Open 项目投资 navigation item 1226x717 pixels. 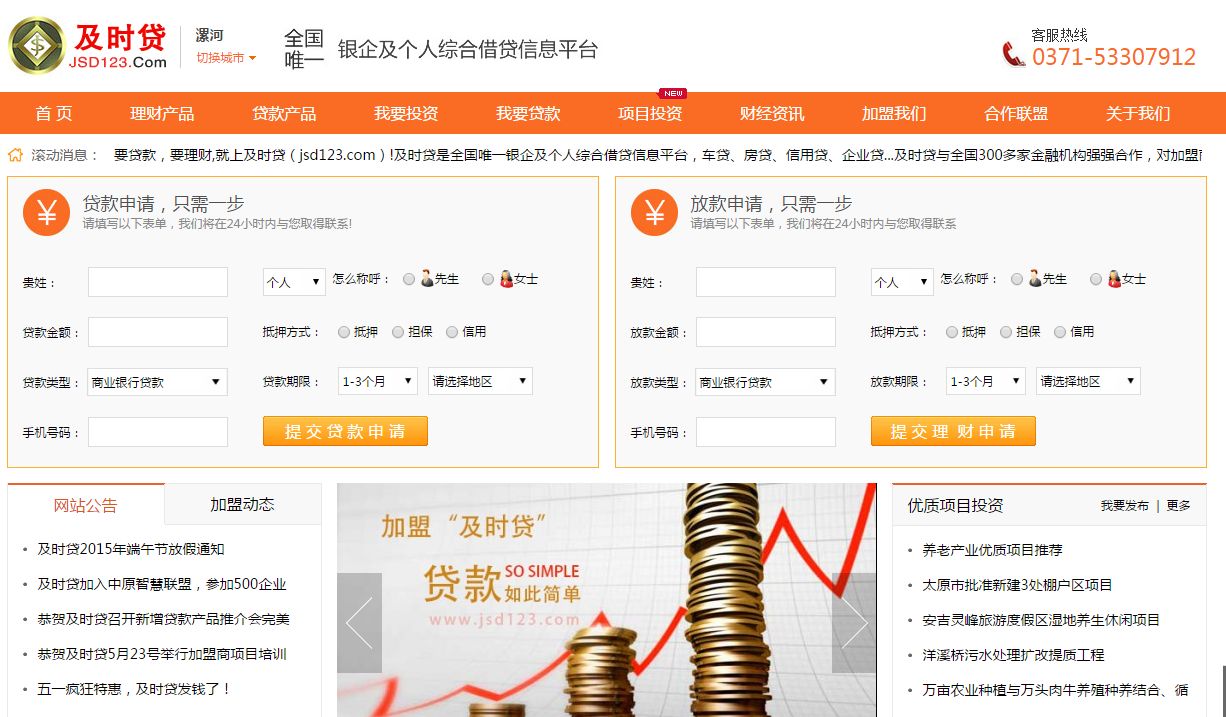click(650, 113)
